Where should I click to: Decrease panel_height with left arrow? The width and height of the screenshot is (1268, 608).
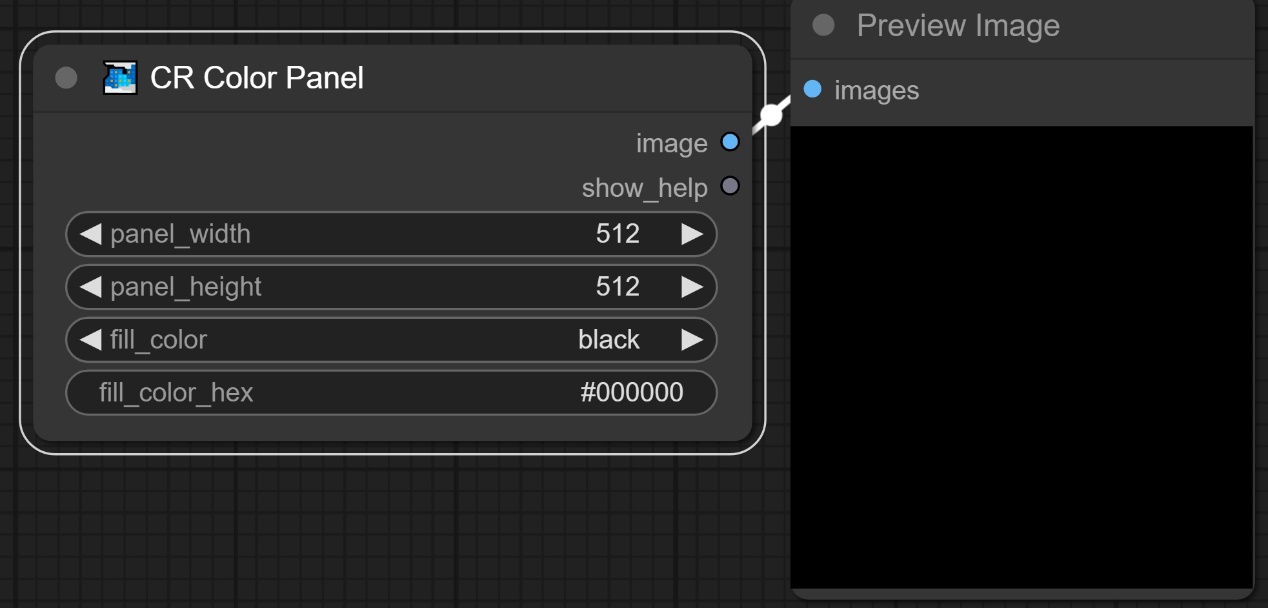91,287
